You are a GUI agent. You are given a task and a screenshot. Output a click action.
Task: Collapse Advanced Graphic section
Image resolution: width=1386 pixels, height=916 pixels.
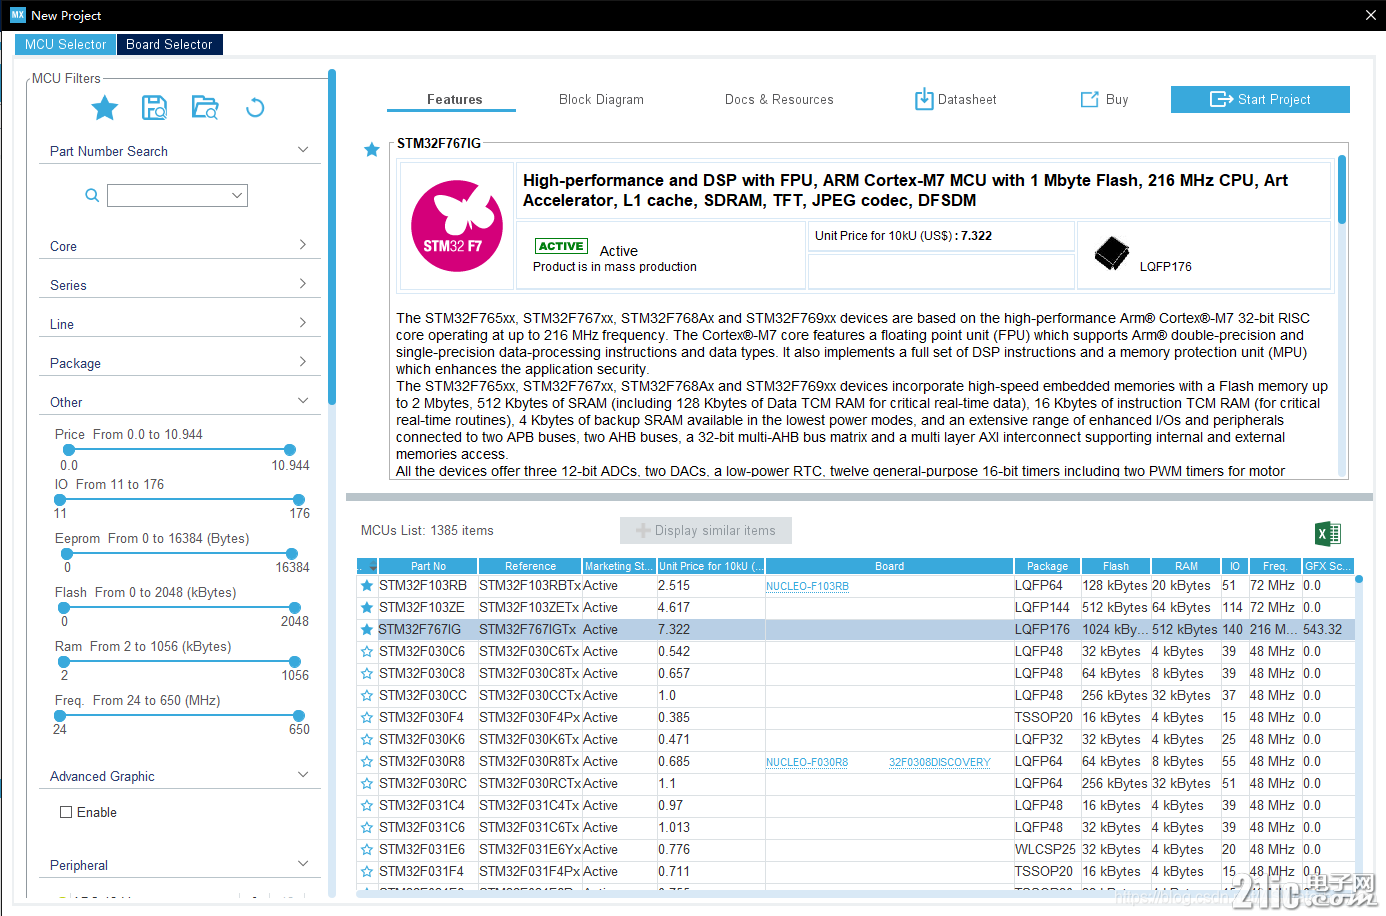tap(303, 775)
